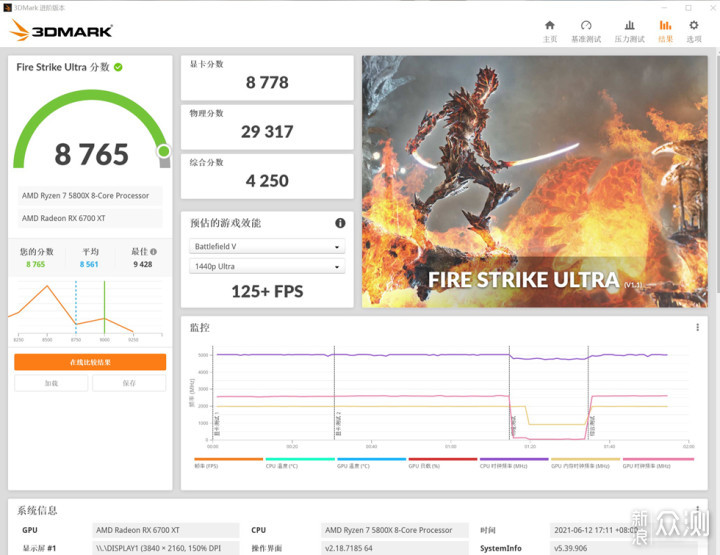Toggle the pink GPU 时钟频率 legend swatch
This screenshot has width=720, height=555.
click(x=658, y=459)
